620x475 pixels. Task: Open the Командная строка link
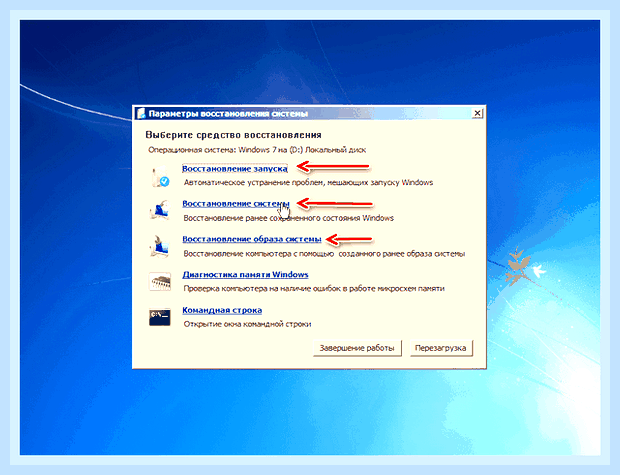coord(222,310)
